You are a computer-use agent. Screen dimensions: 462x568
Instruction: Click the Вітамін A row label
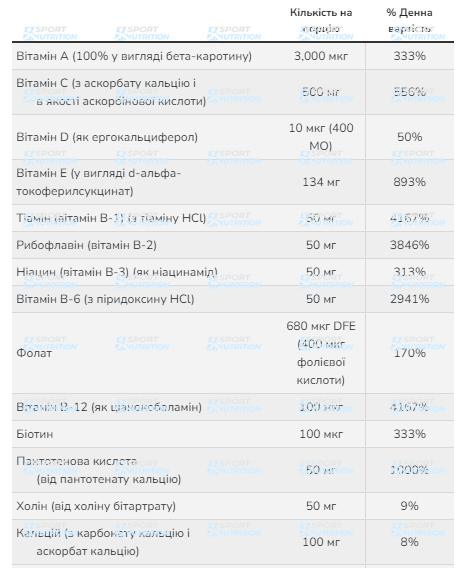pyautogui.click(x=134, y=56)
